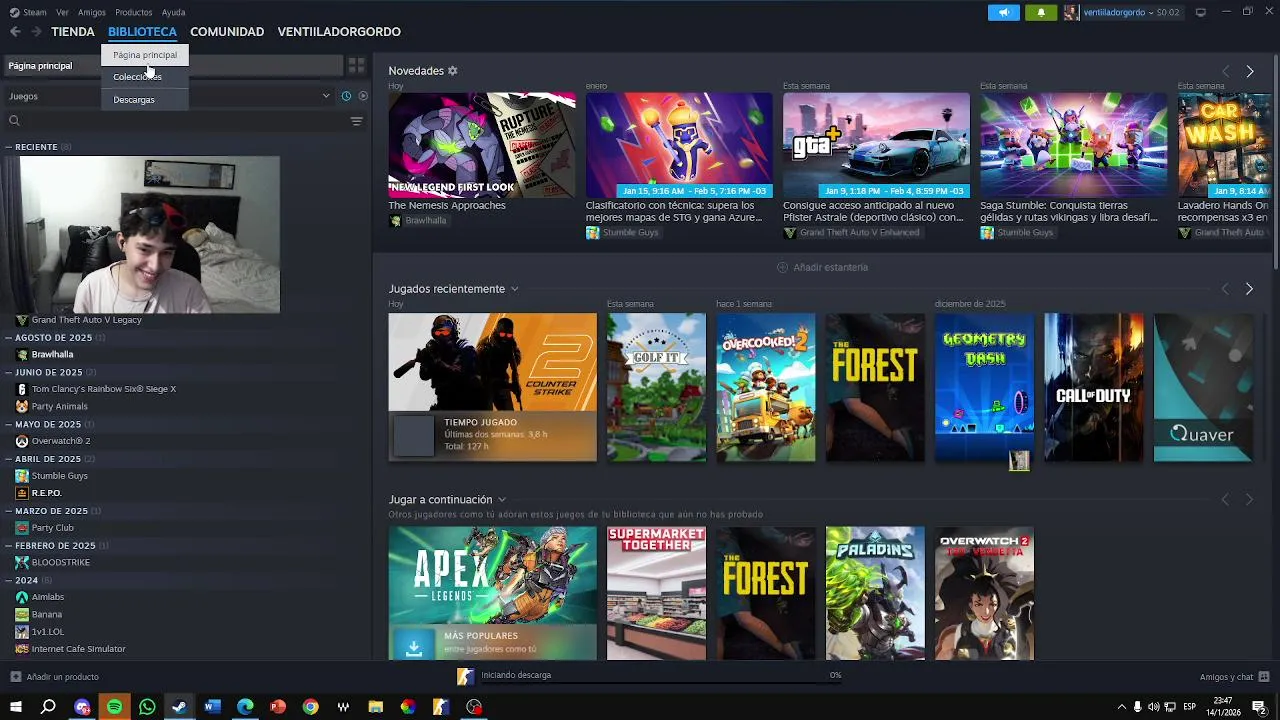The image size is (1280, 720).
Task: Click Añadir un producto
Action: [63, 677]
